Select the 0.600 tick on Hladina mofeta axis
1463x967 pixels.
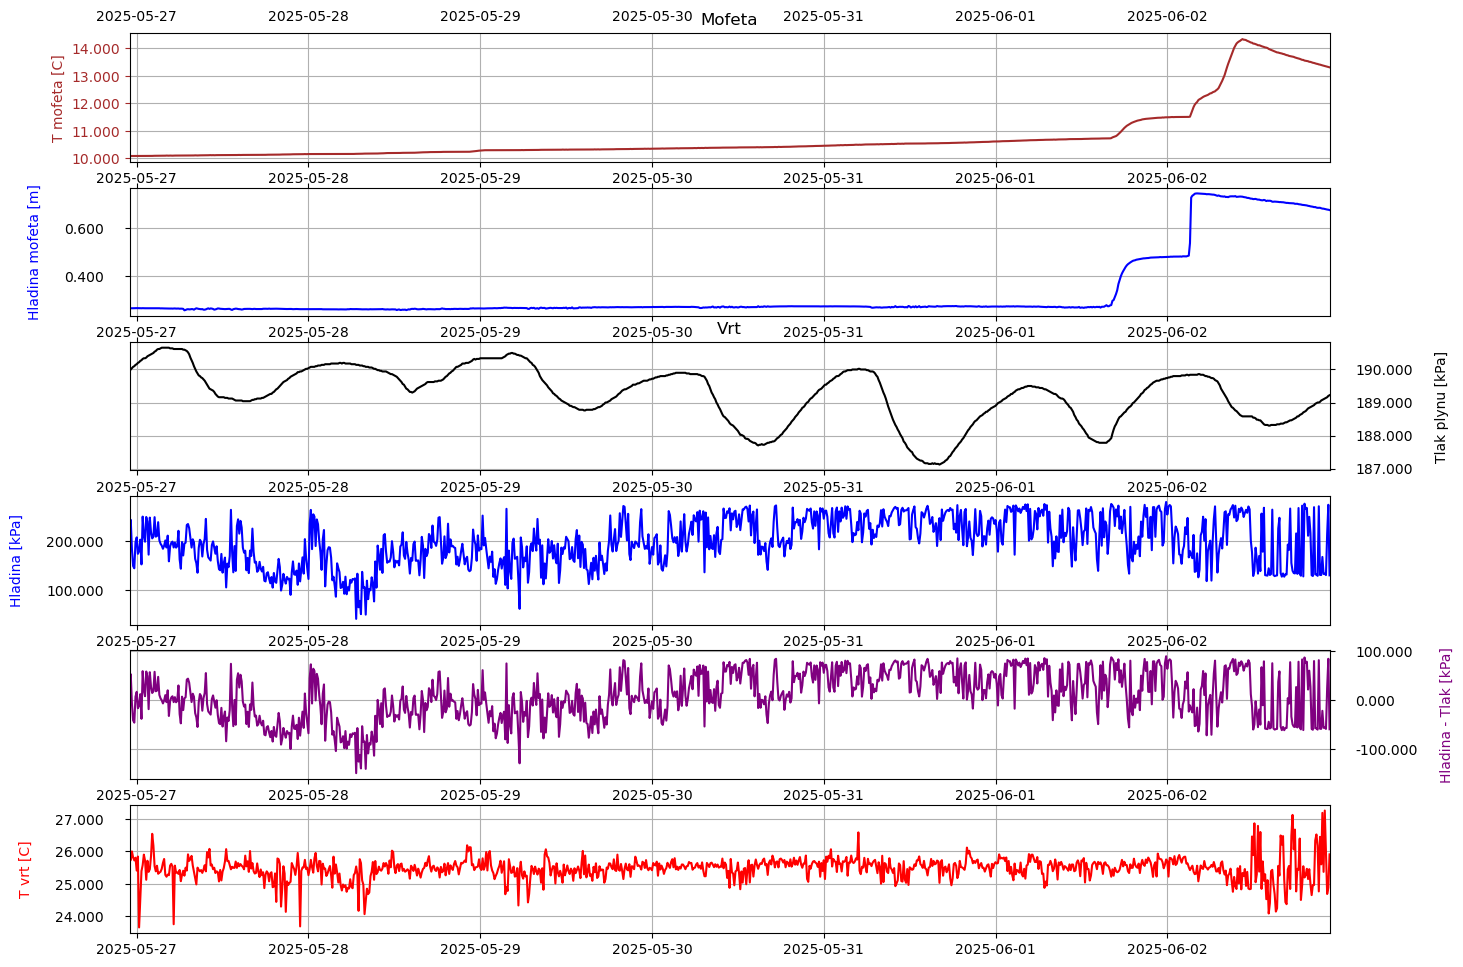(85, 229)
